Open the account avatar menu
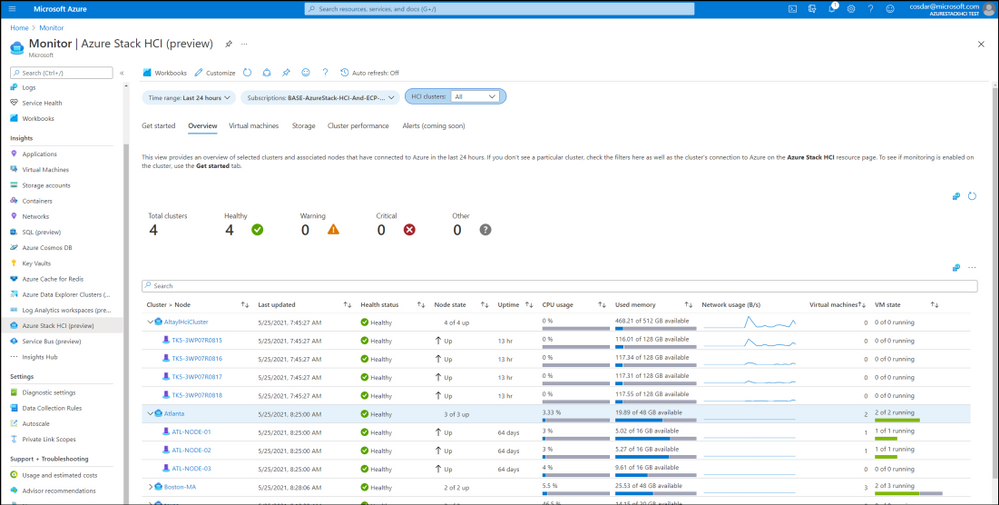999x505 pixels. tap(988, 9)
